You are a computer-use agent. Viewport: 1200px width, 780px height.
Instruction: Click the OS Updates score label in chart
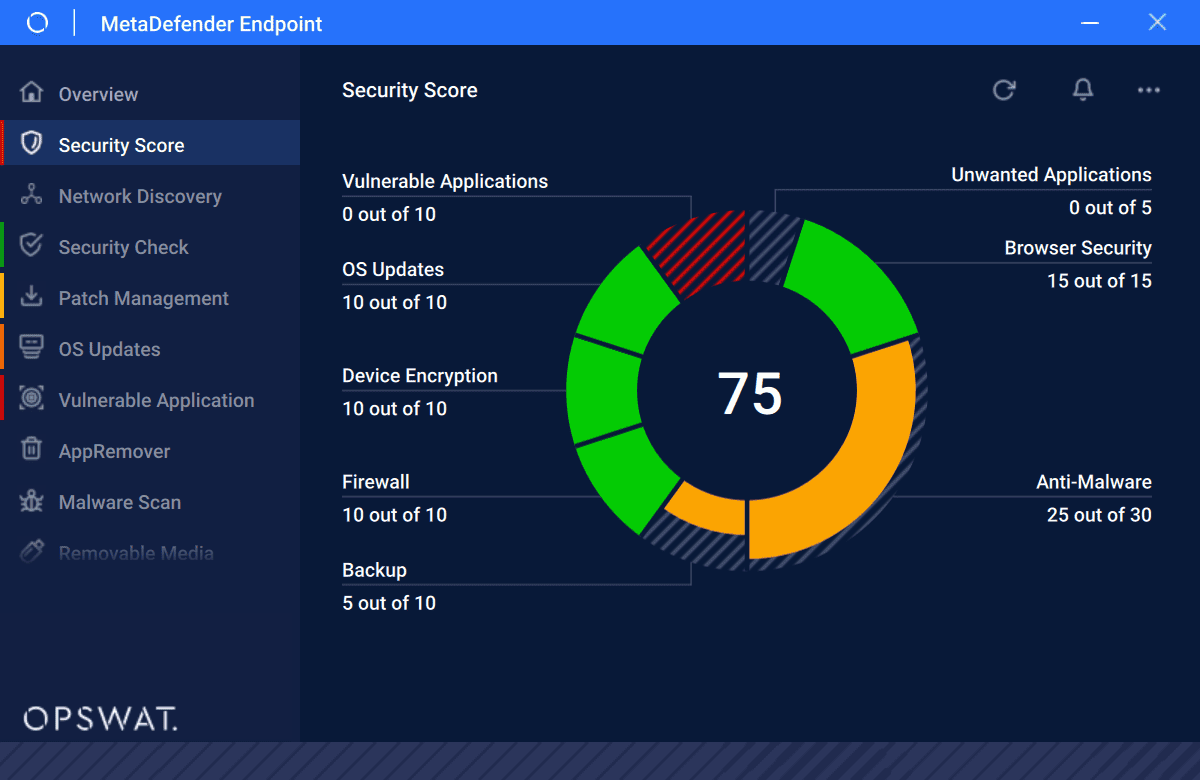tap(393, 269)
